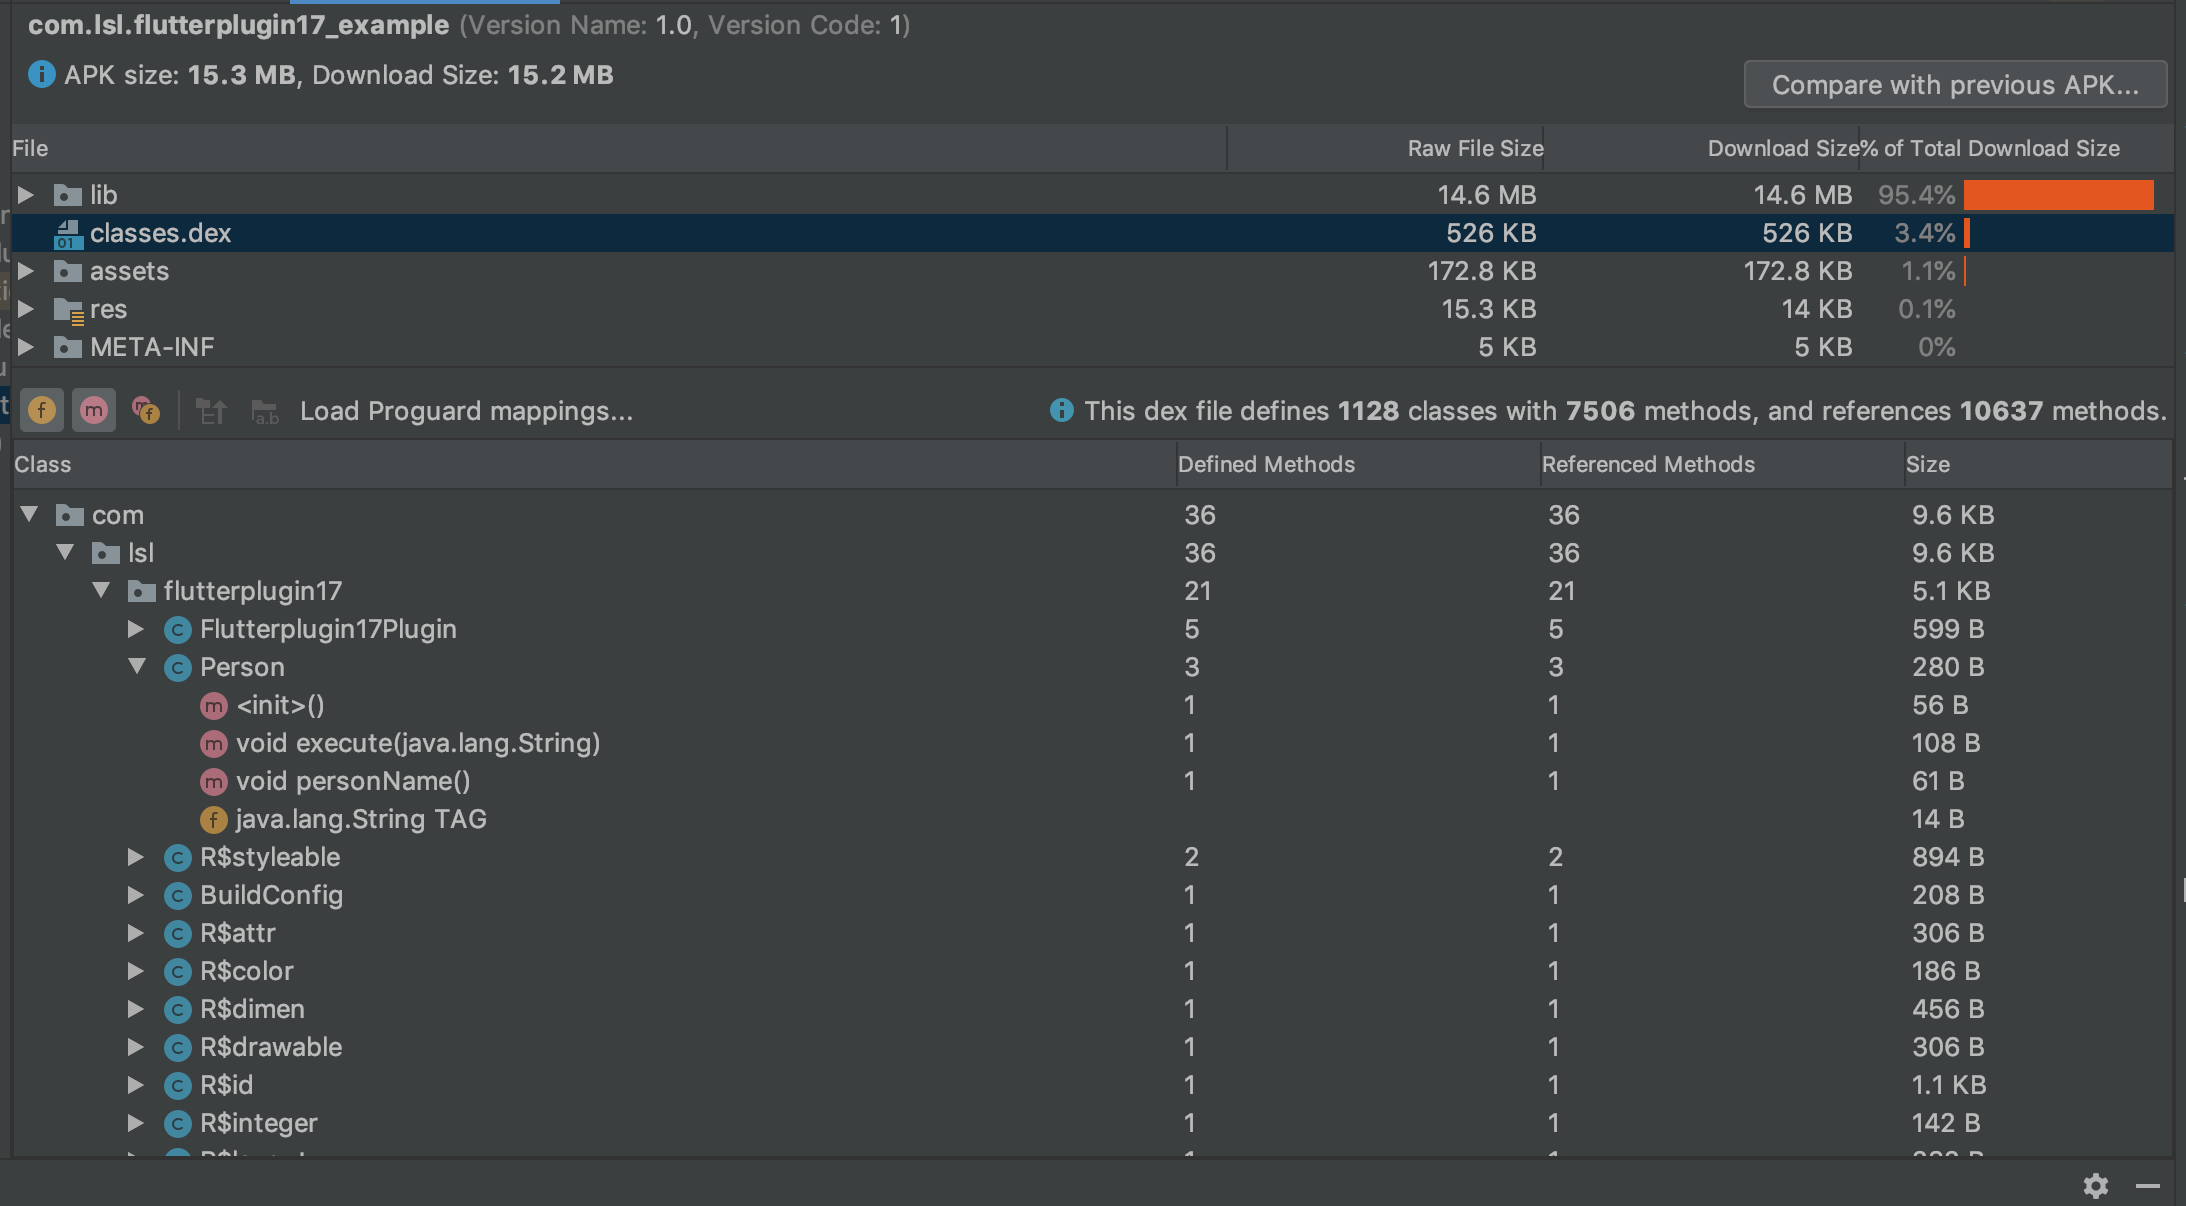This screenshot has width=2186, height=1206.
Task: Expand the lib folder
Action: tap(27, 195)
